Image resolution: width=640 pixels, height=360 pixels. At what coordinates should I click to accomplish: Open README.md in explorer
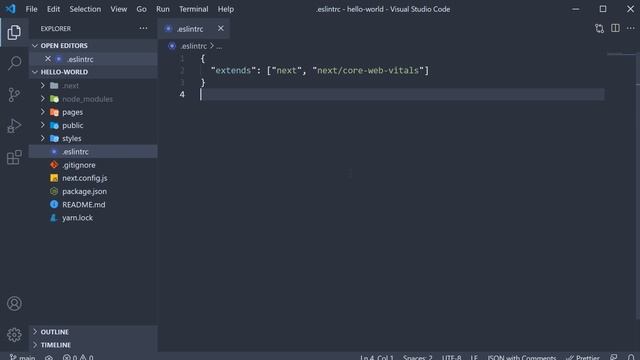[x=93, y=204]
